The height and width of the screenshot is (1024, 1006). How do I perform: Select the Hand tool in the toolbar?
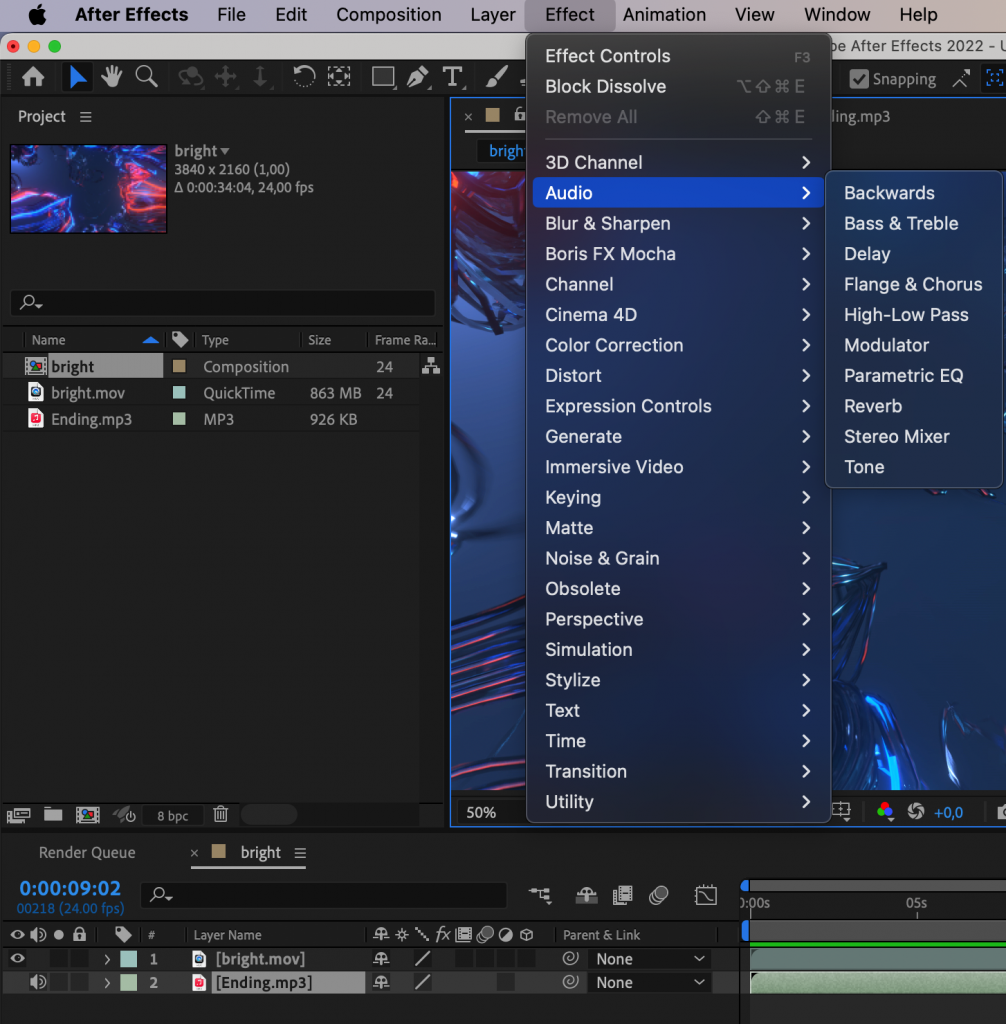coord(112,78)
